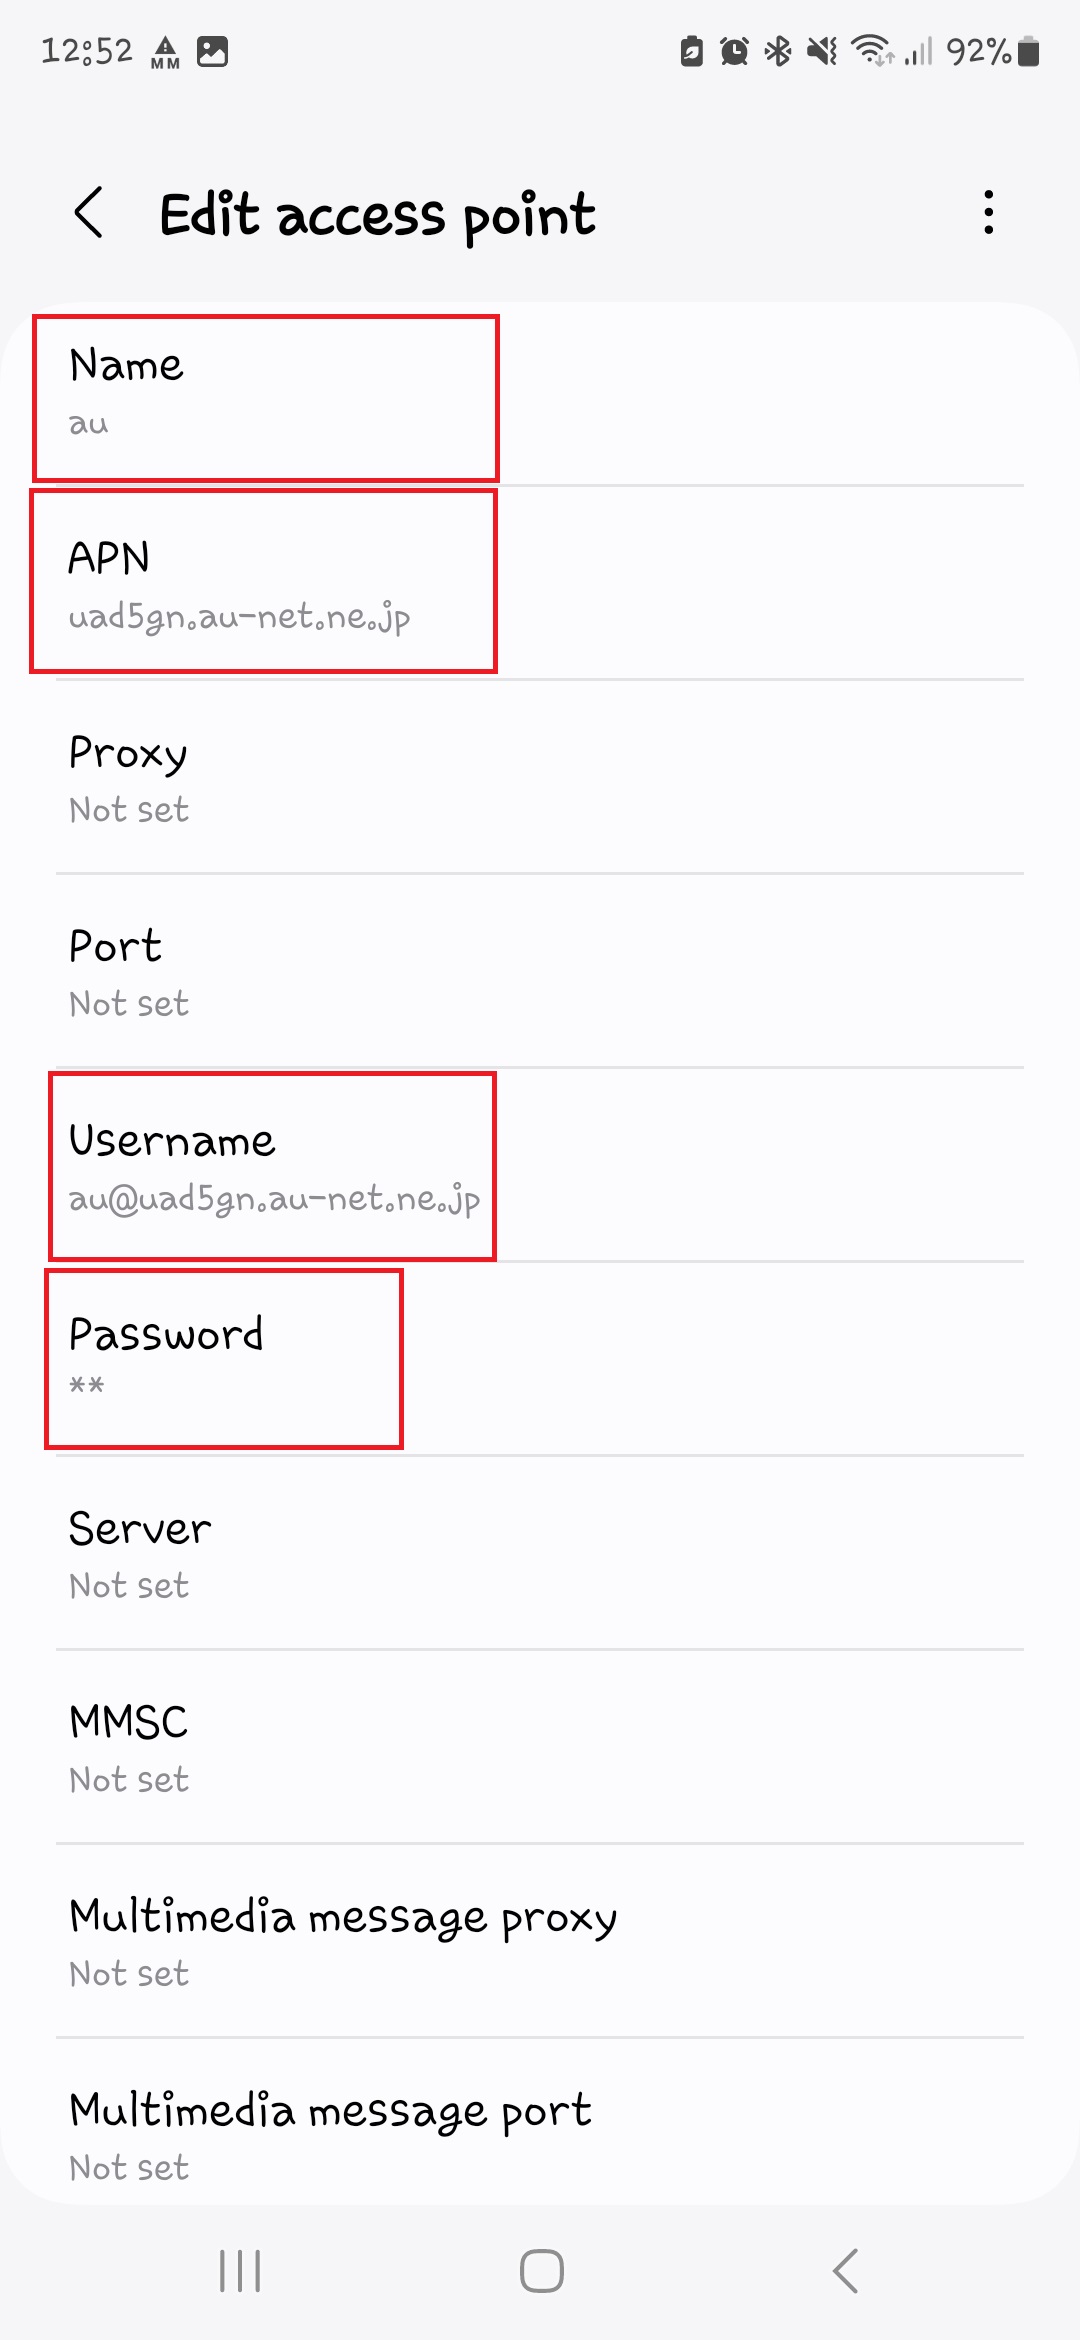Image resolution: width=1080 pixels, height=2340 pixels.
Task: Go to home screen via the navigation bar
Action: (541, 2271)
